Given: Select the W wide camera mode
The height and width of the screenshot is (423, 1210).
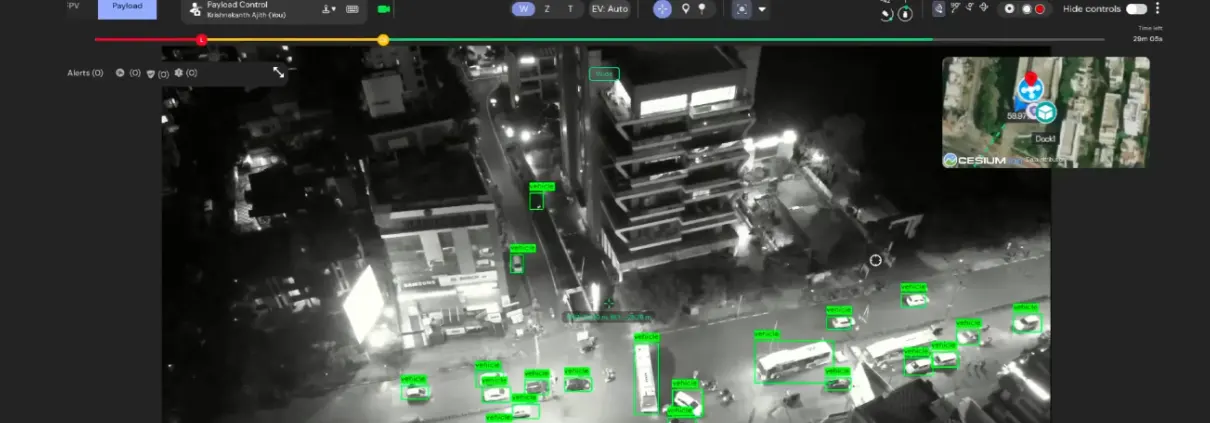Looking at the screenshot, I should [523, 9].
